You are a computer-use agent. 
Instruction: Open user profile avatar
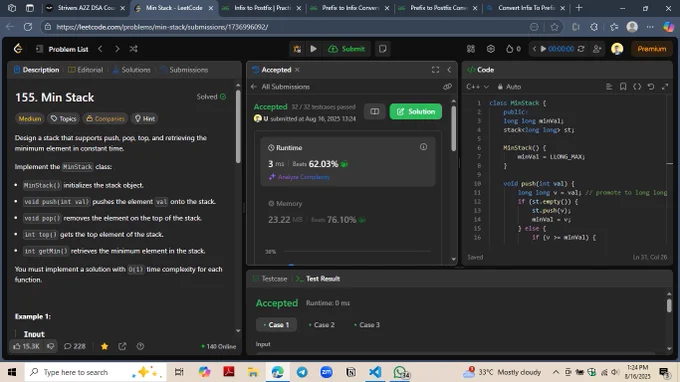pos(617,49)
